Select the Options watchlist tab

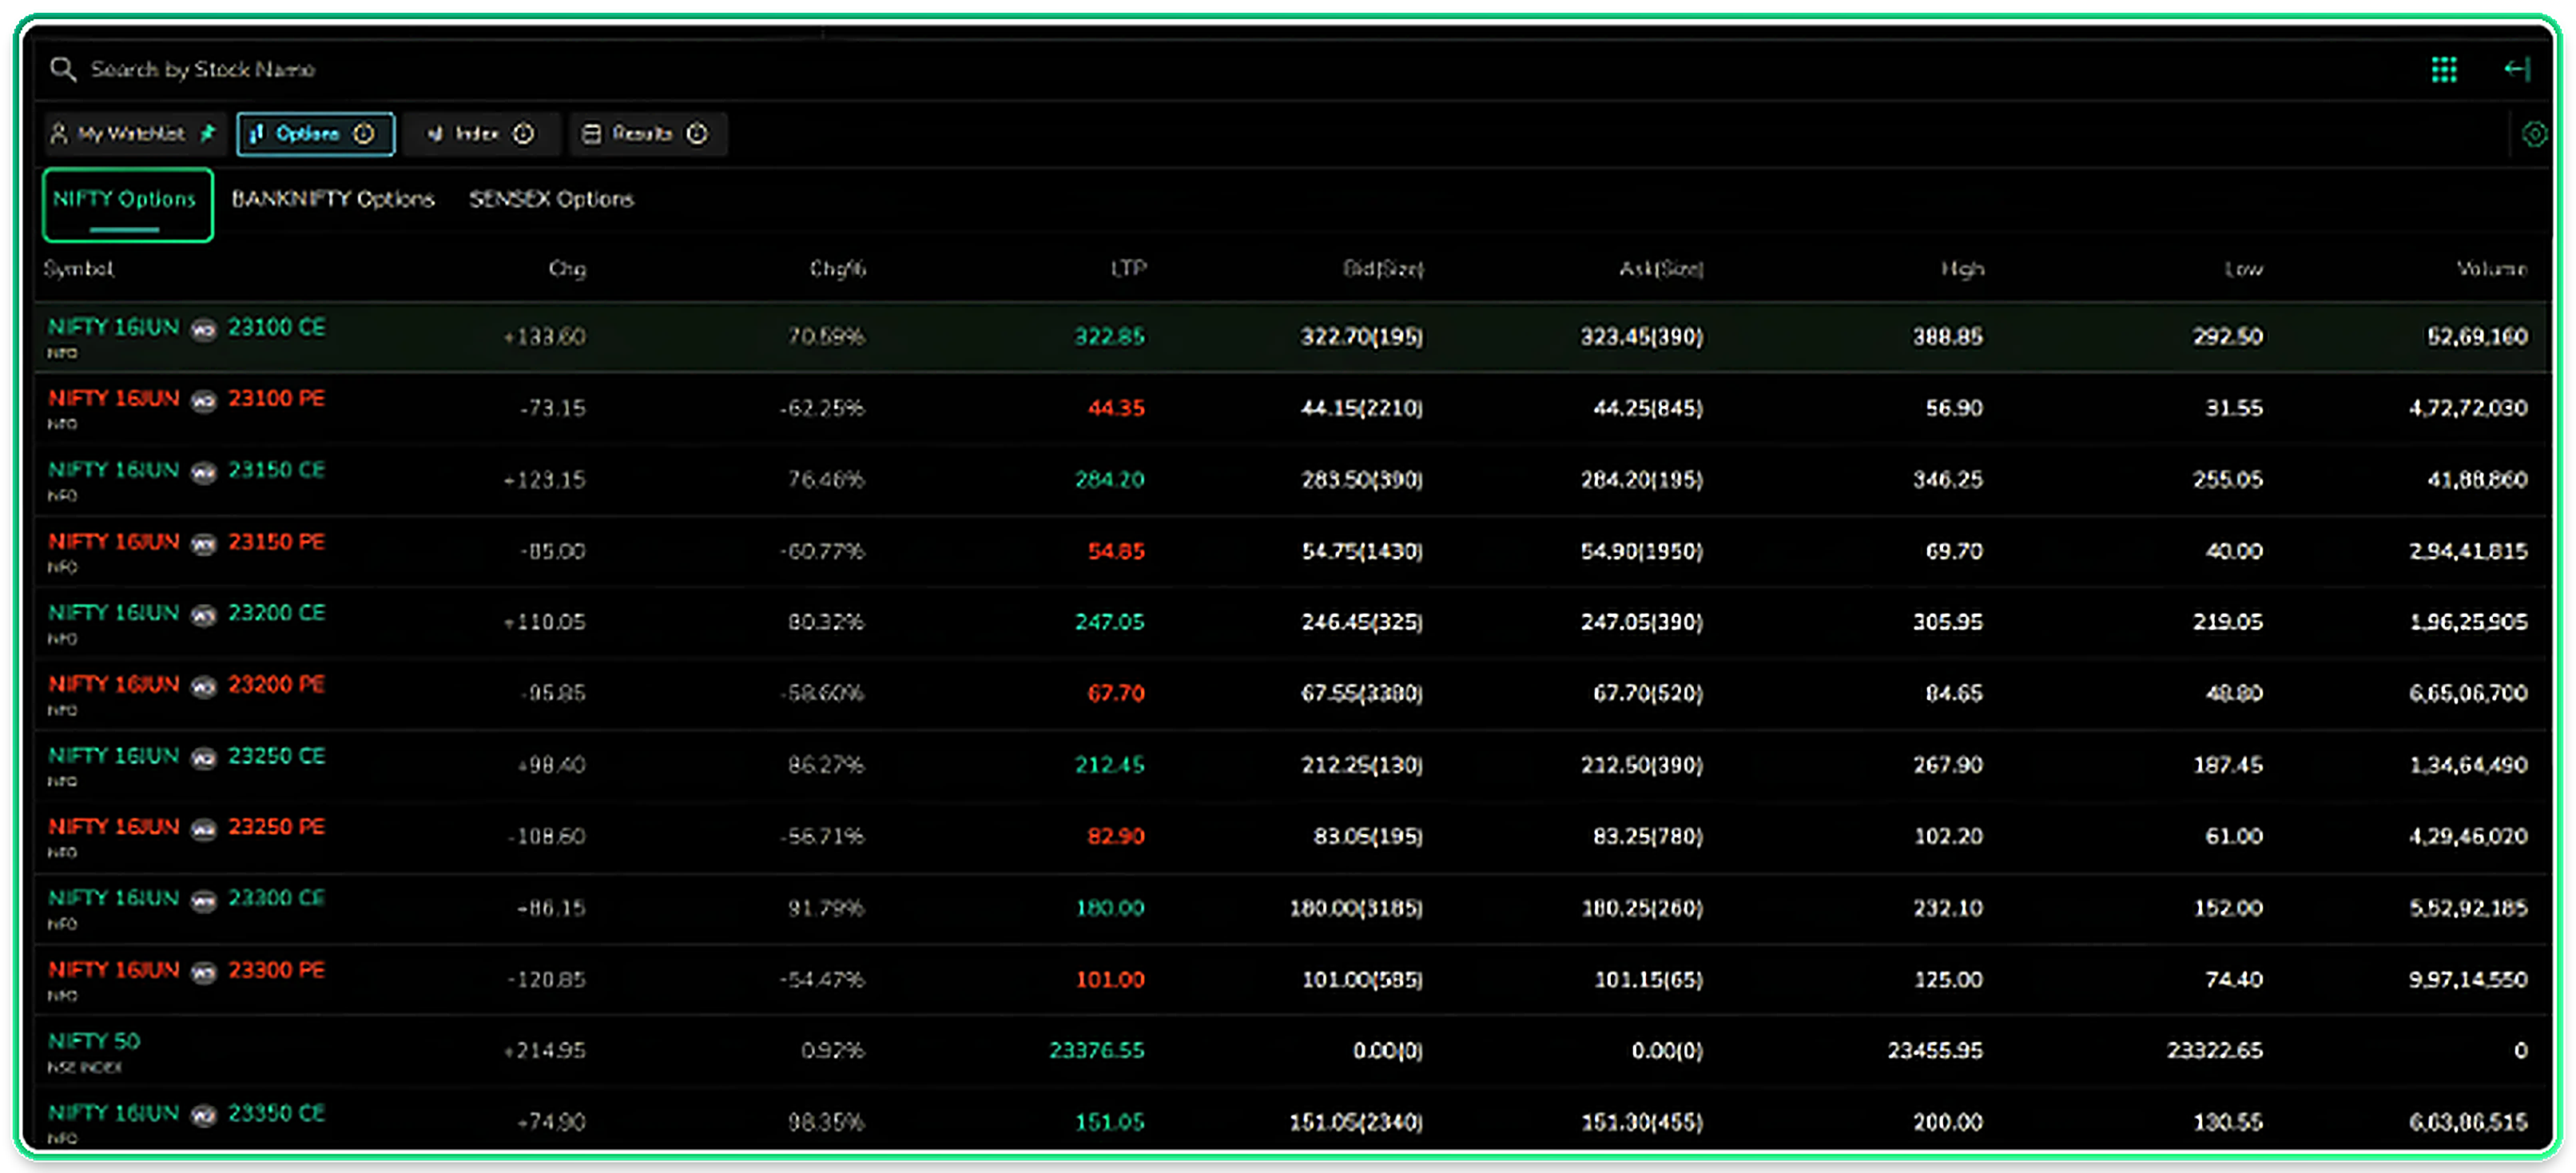pyautogui.click(x=315, y=134)
